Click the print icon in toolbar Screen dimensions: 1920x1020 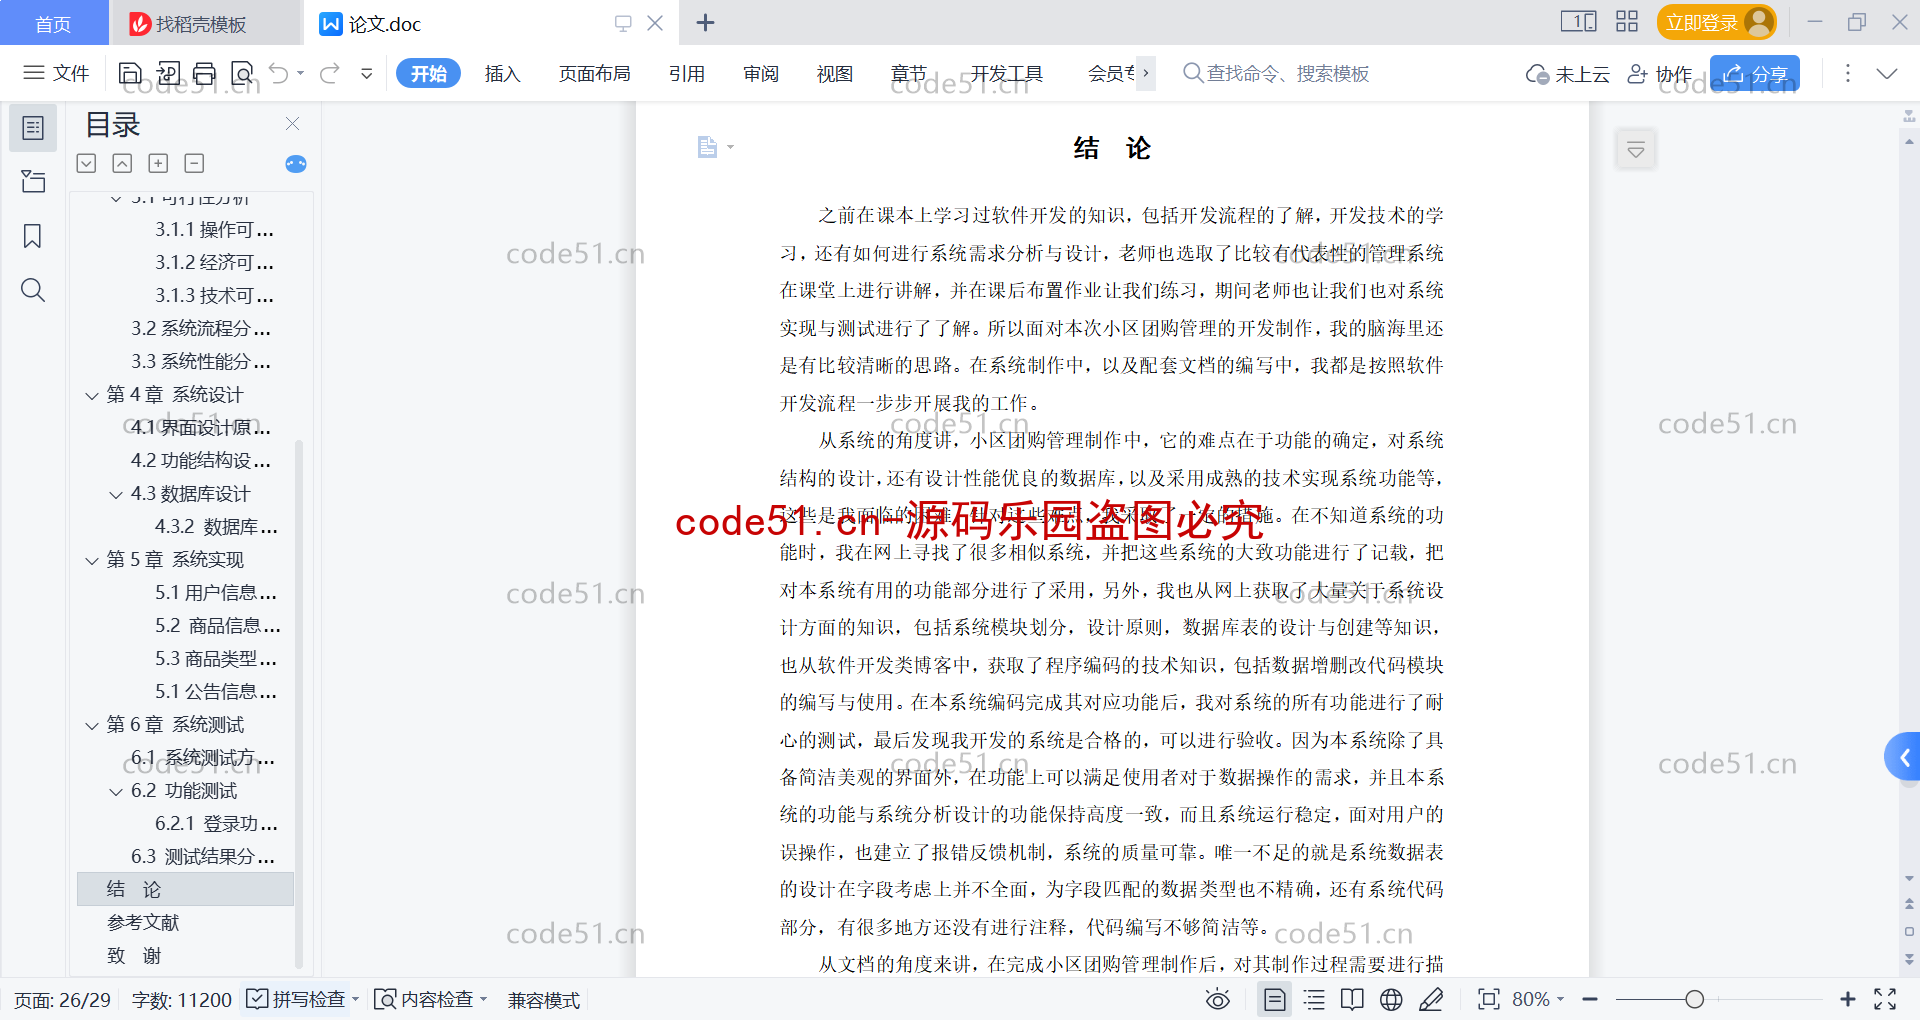coord(205,73)
